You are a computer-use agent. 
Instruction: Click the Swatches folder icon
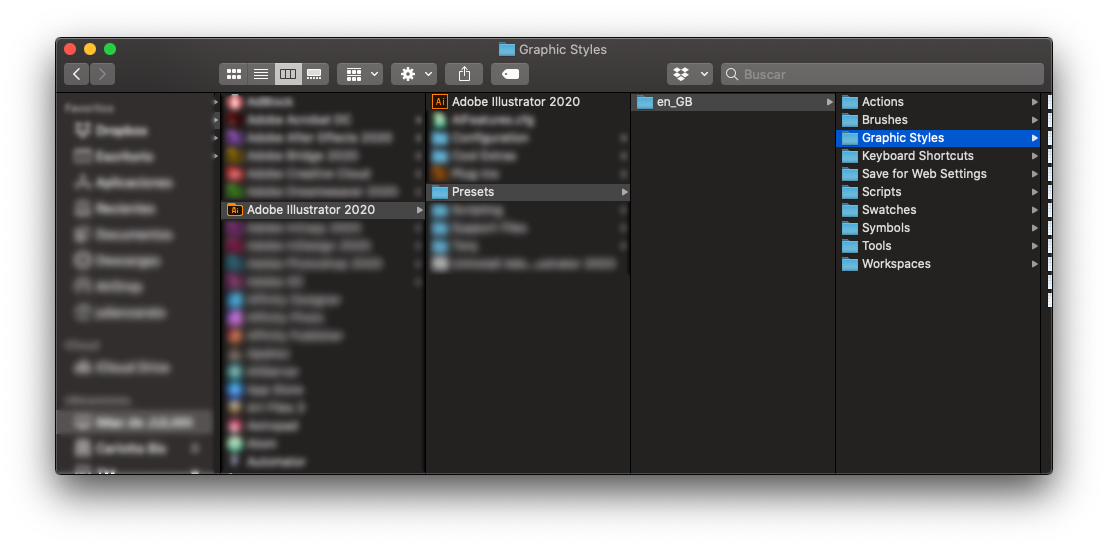(x=850, y=210)
